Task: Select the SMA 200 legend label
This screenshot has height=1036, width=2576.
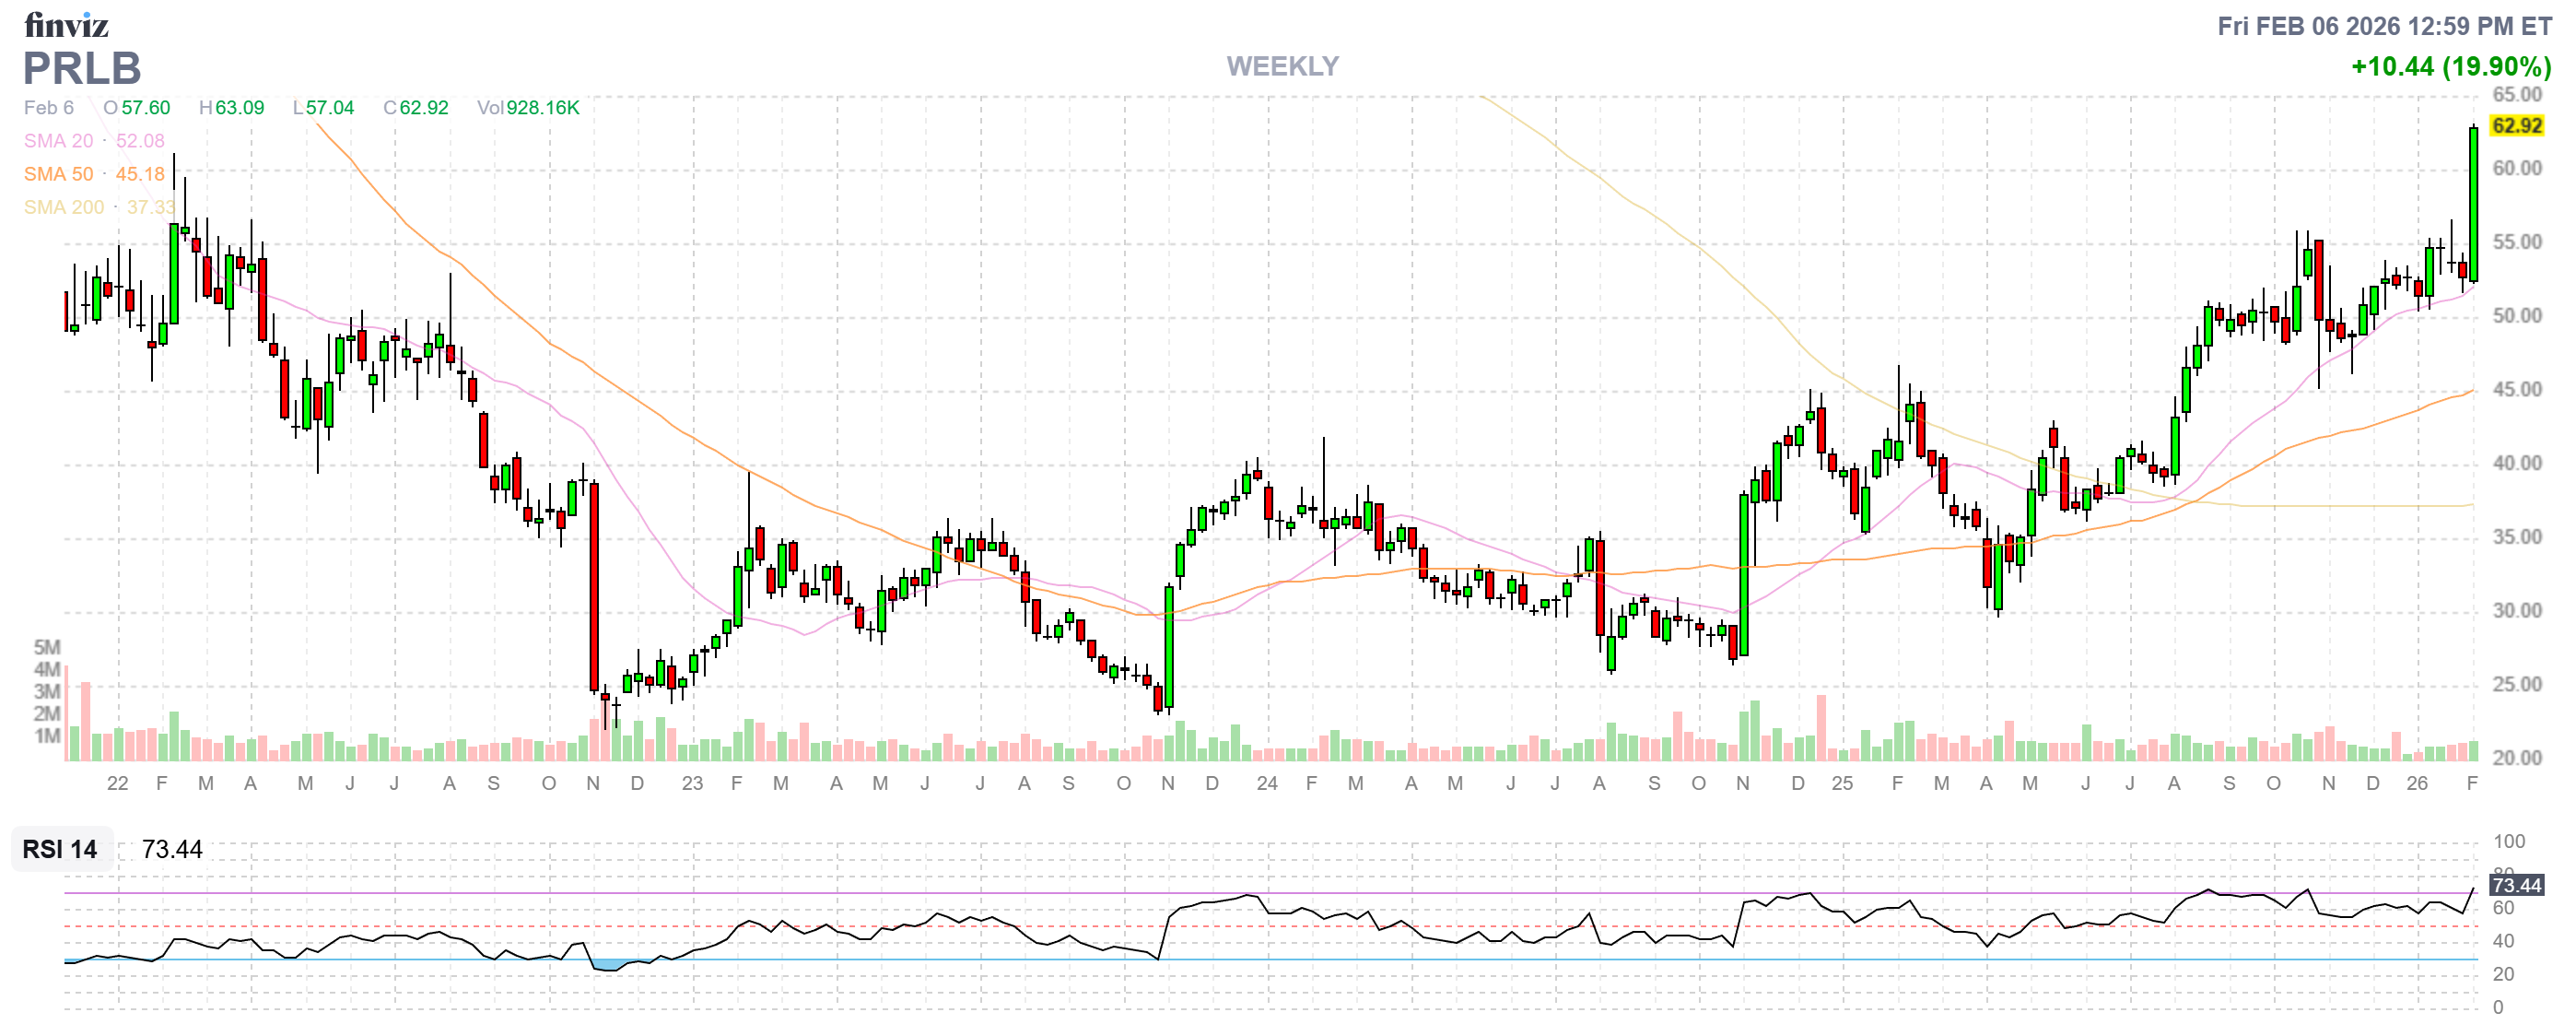Action: pos(64,207)
